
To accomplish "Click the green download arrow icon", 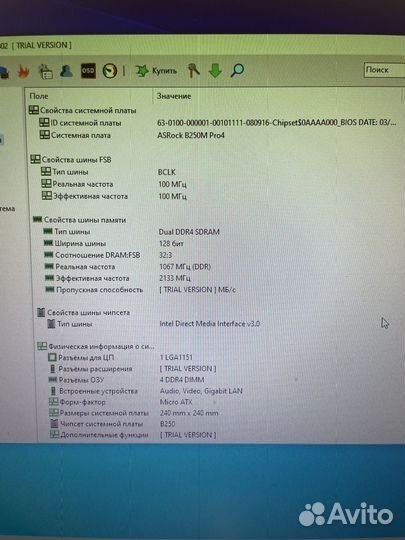I will [x=215, y=71].
